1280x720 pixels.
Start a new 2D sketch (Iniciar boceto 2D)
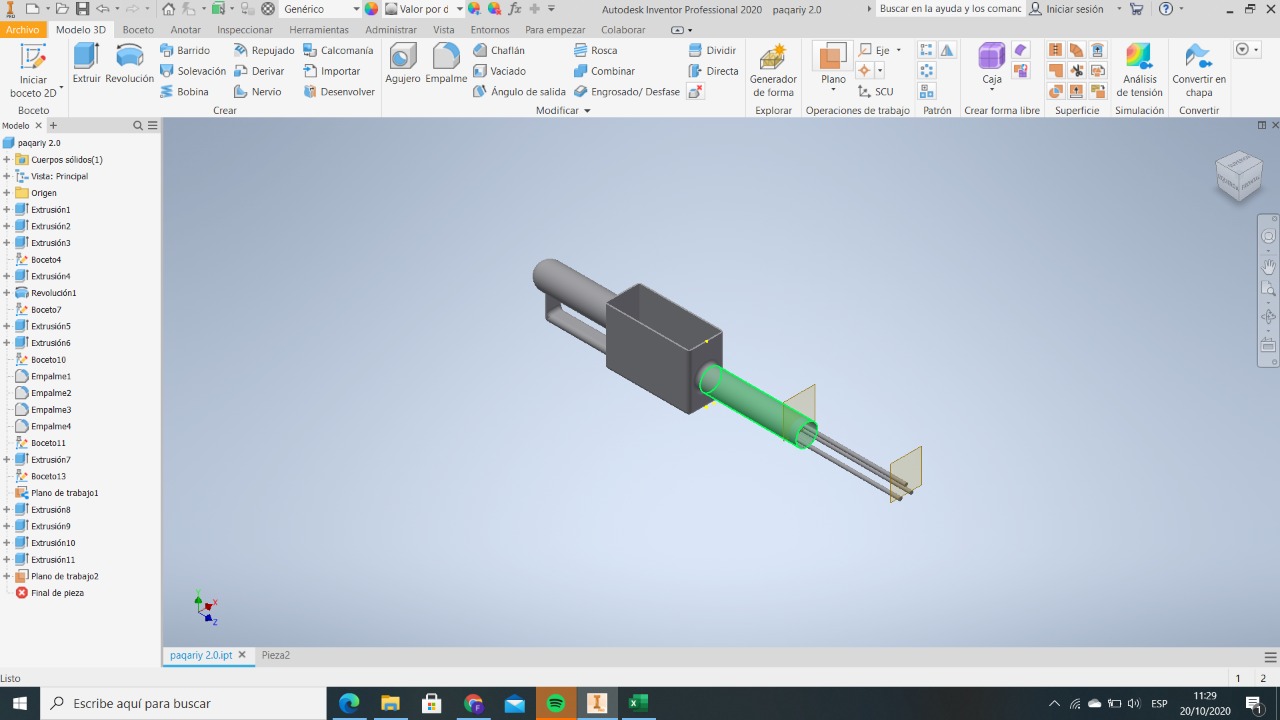(33, 71)
